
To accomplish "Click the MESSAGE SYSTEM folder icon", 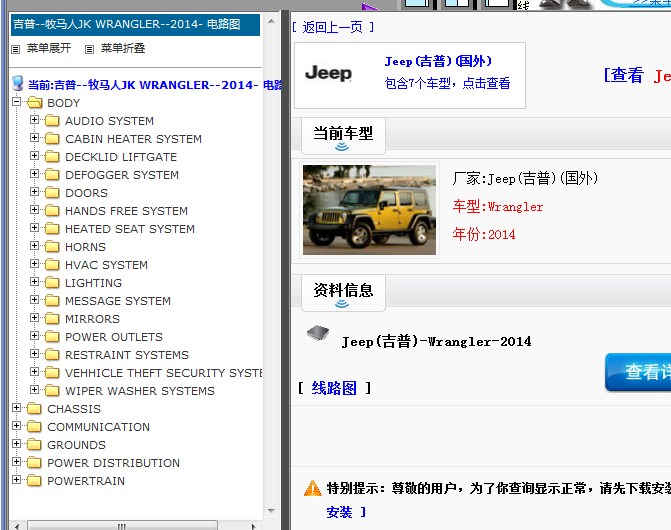I will tap(52, 300).
